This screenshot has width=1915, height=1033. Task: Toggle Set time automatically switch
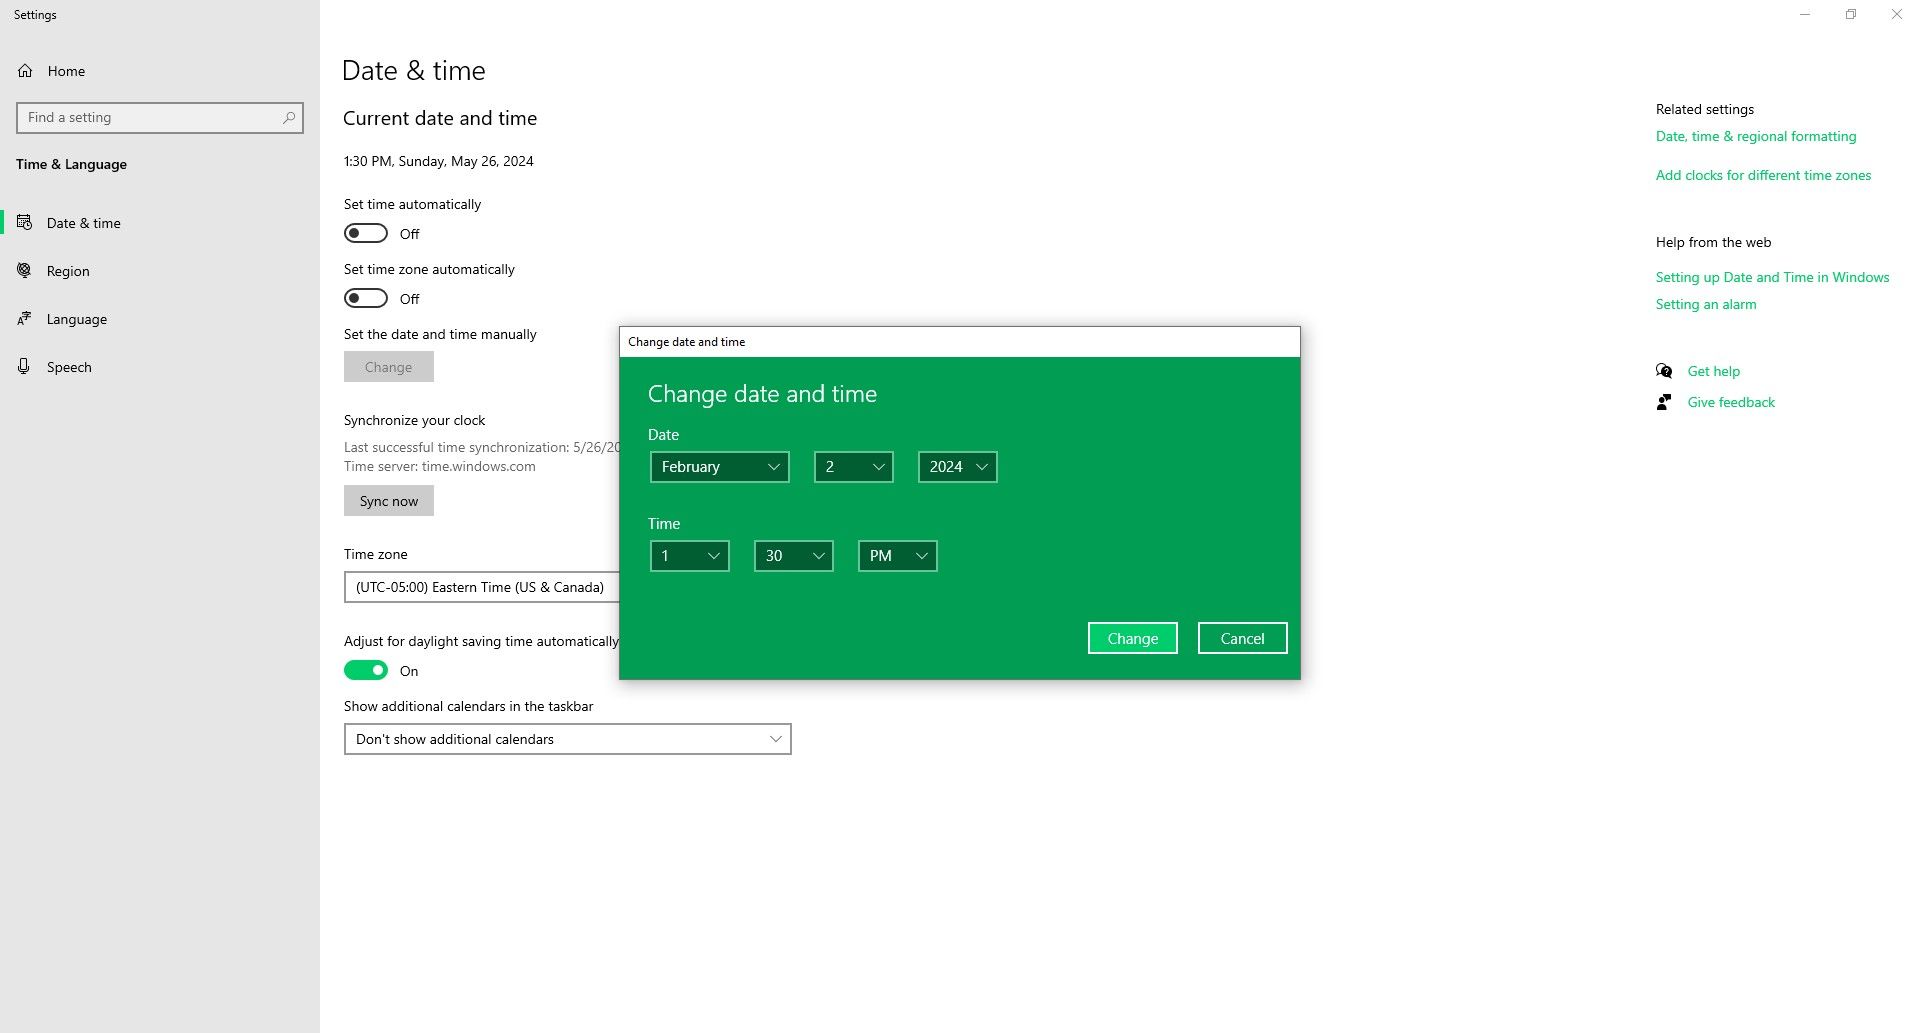pos(366,233)
